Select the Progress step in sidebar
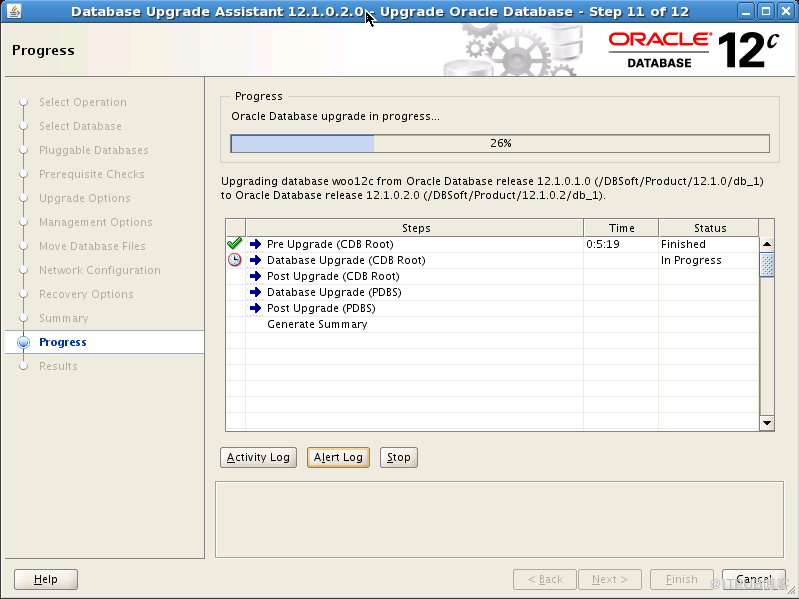Screen dimensions: 799x599 (x=63, y=342)
